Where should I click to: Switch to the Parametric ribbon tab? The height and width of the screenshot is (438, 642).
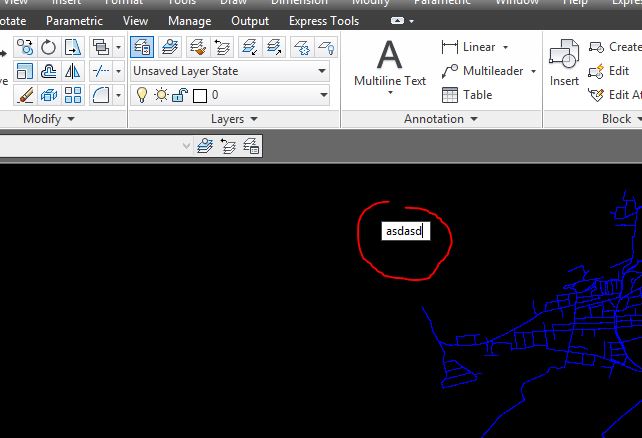(x=74, y=21)
